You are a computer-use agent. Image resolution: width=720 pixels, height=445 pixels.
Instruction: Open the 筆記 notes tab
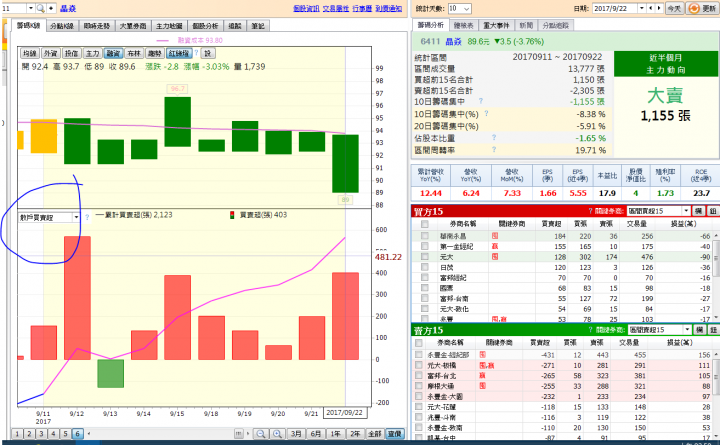pos(258,26)
